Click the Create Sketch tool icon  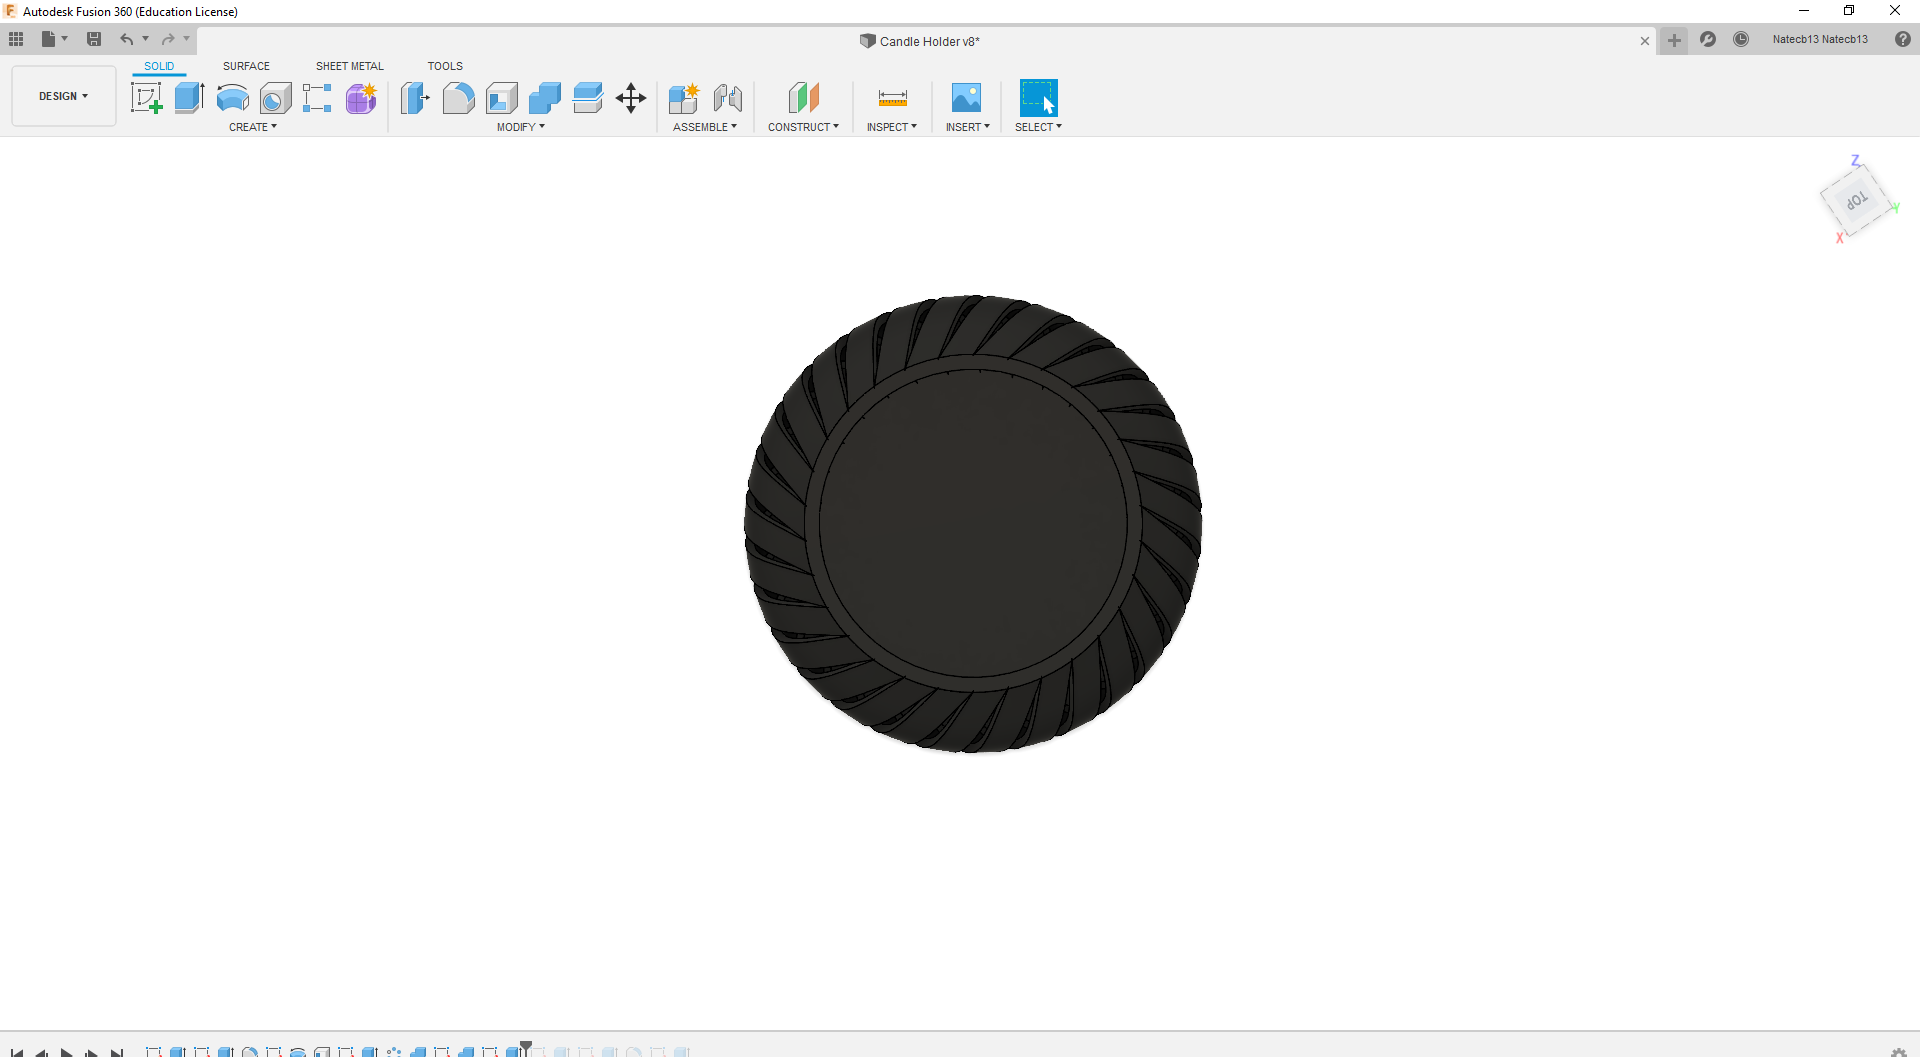pyautogui.click(x=146, y=98)
